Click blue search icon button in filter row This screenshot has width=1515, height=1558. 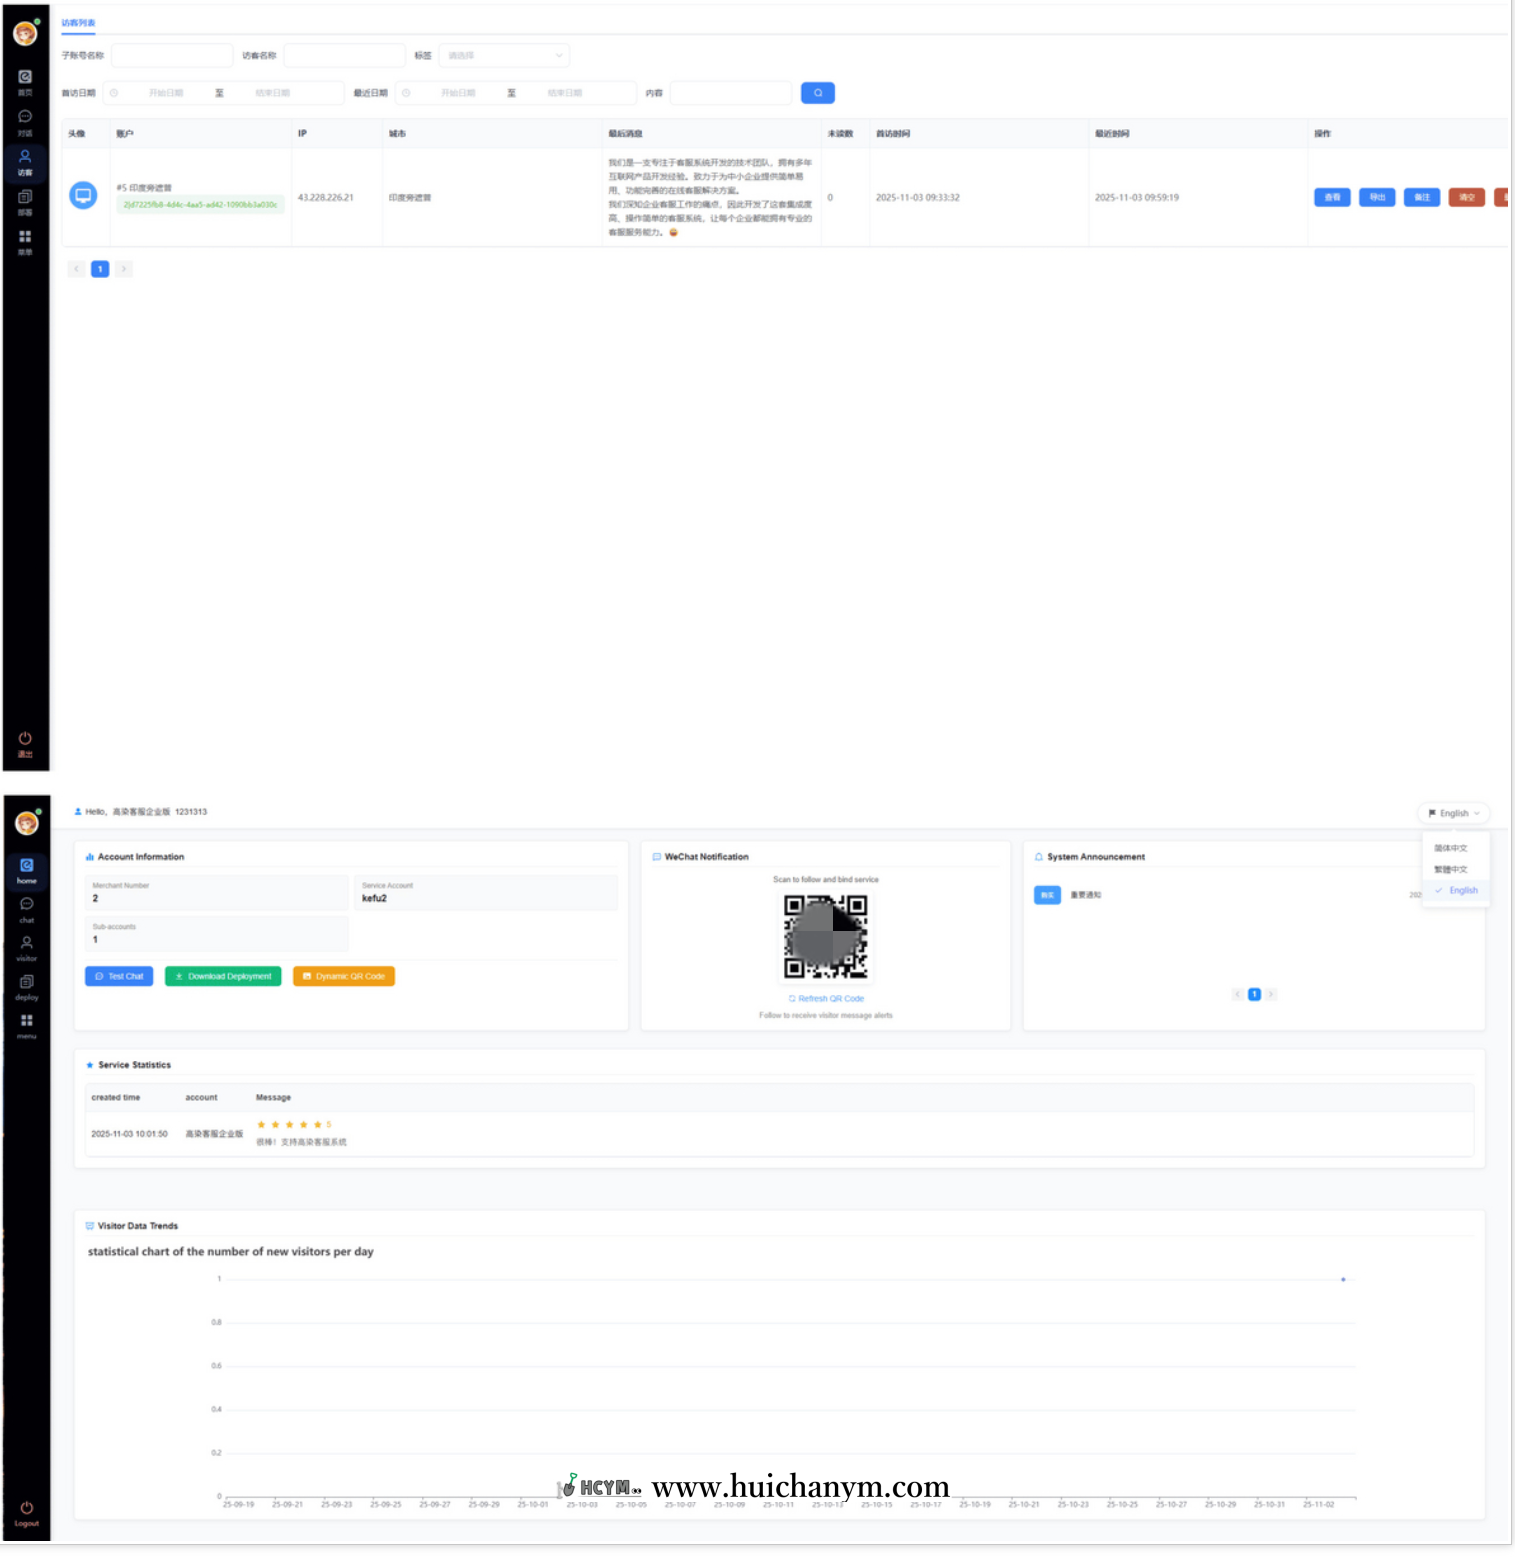point(817,93)
